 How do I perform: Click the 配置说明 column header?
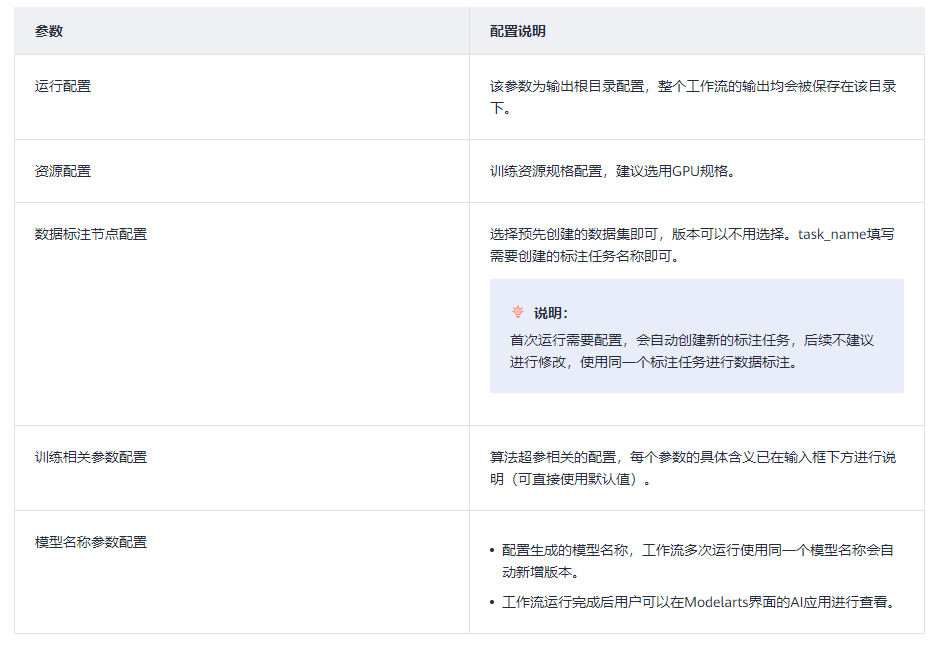click(517, 31)
